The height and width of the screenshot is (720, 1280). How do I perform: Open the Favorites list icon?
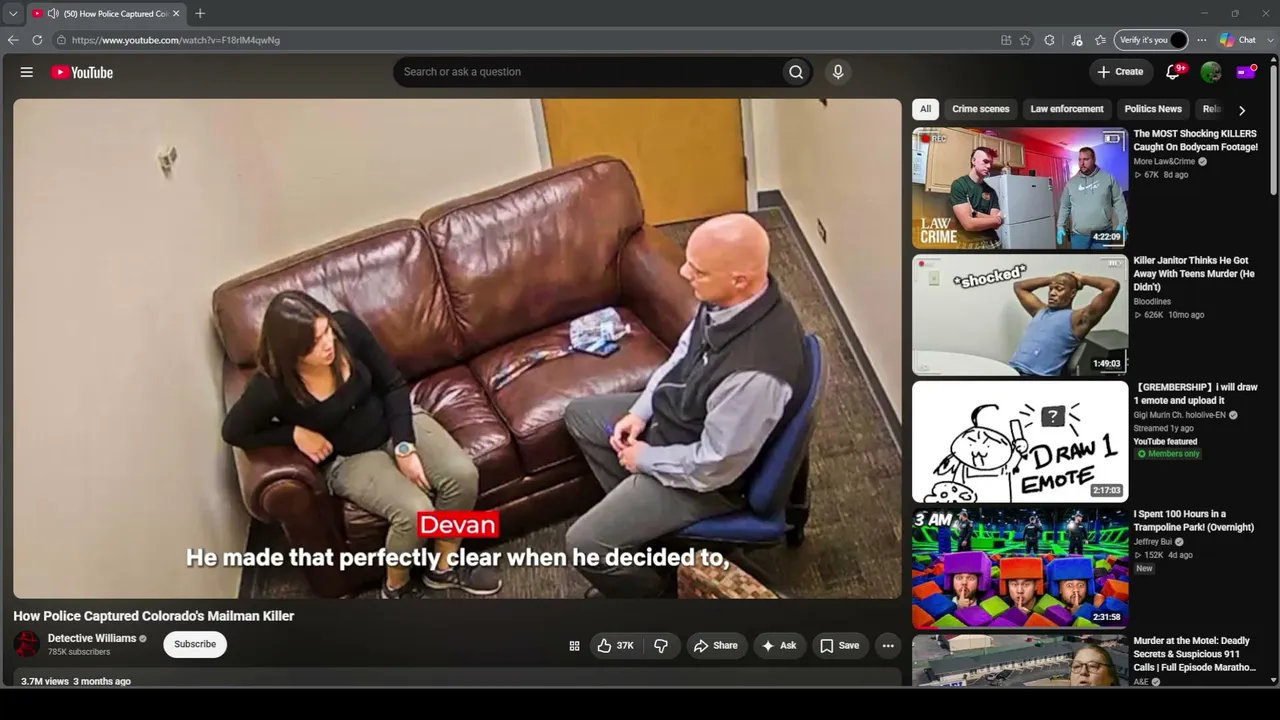coord(1101,40)
